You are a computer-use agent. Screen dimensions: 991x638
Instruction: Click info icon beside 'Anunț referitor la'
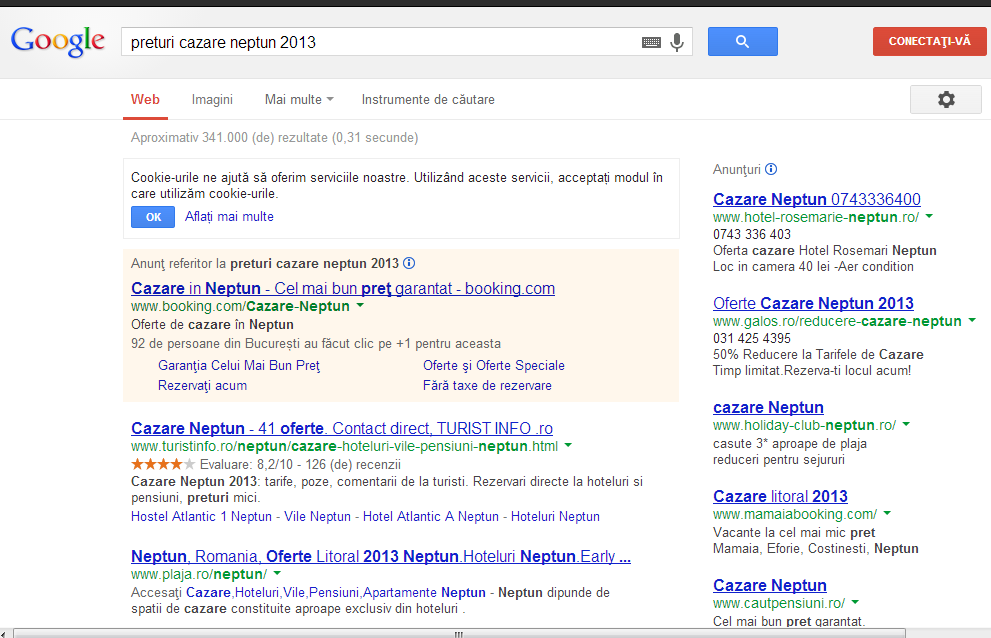pos(410,263)
